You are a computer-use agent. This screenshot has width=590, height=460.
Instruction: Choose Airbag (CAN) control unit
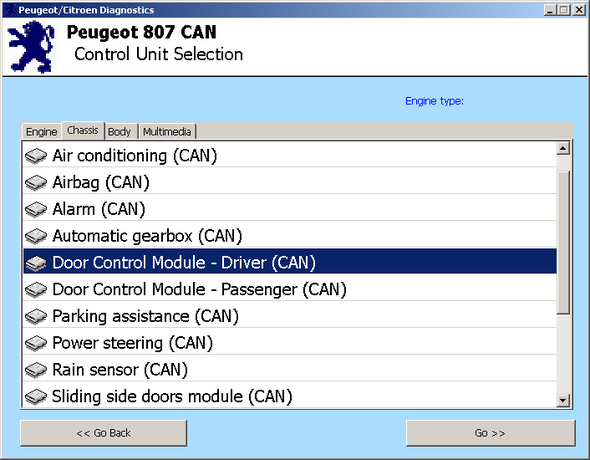(x=290, y=182)
